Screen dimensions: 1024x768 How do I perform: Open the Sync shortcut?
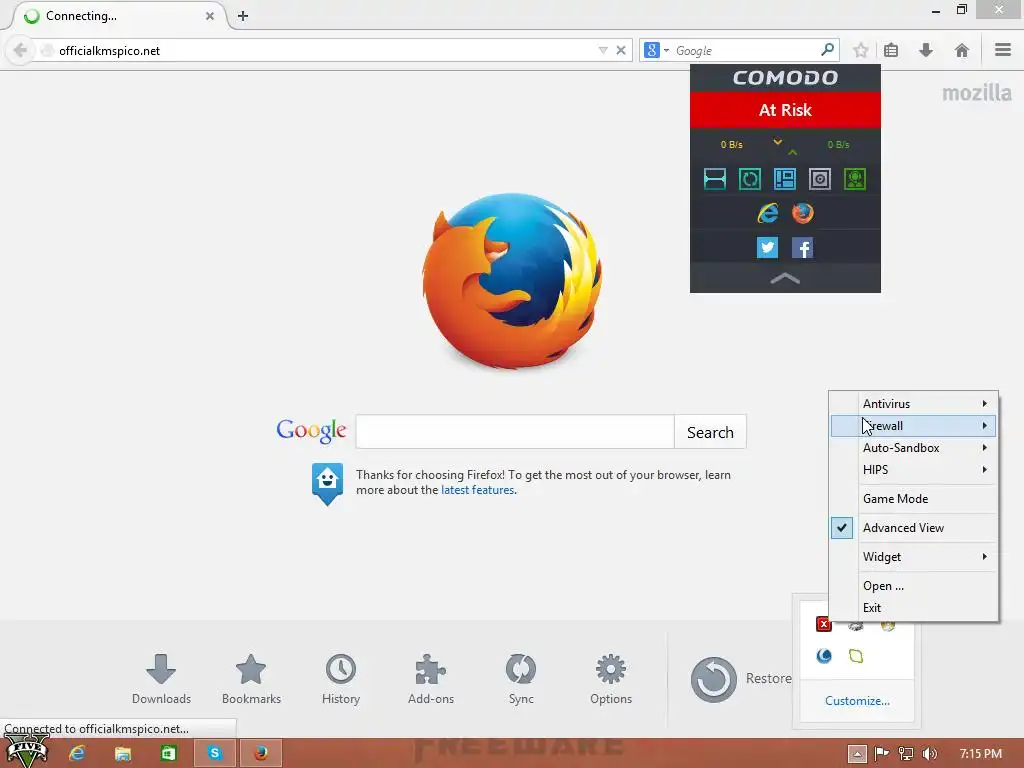[x=520, y=679]
